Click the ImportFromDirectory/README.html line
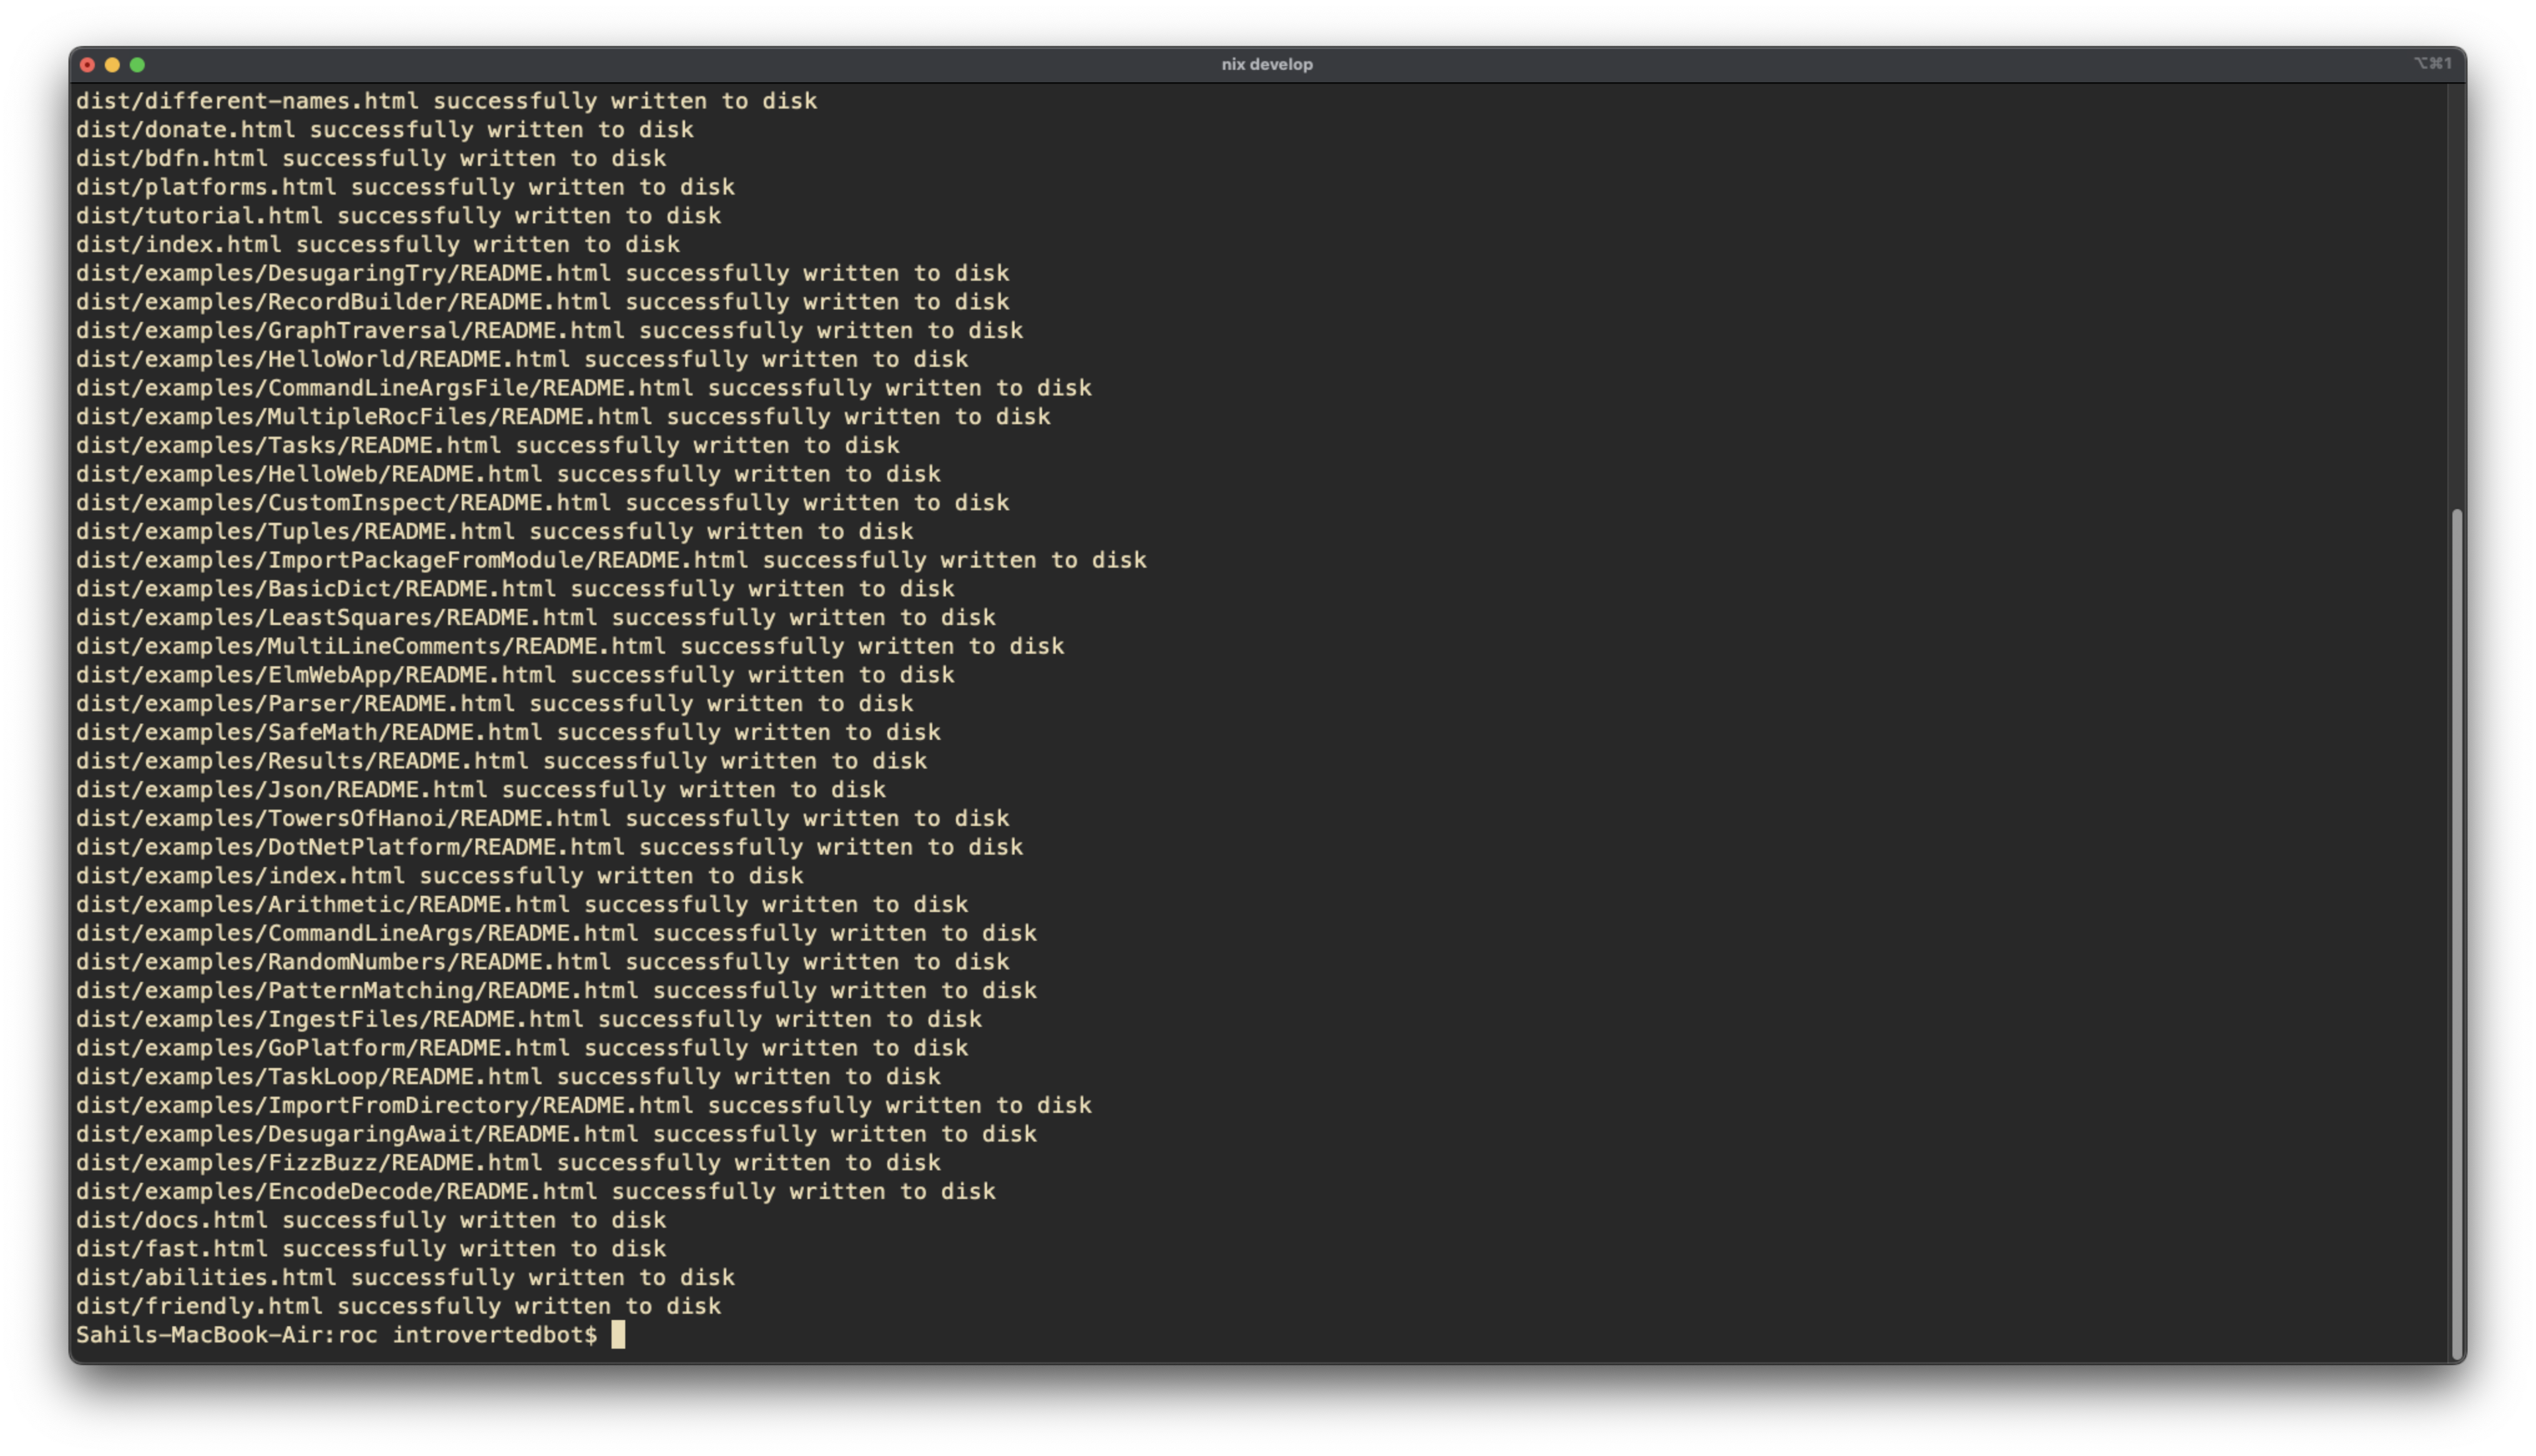 pos(584,1105)
